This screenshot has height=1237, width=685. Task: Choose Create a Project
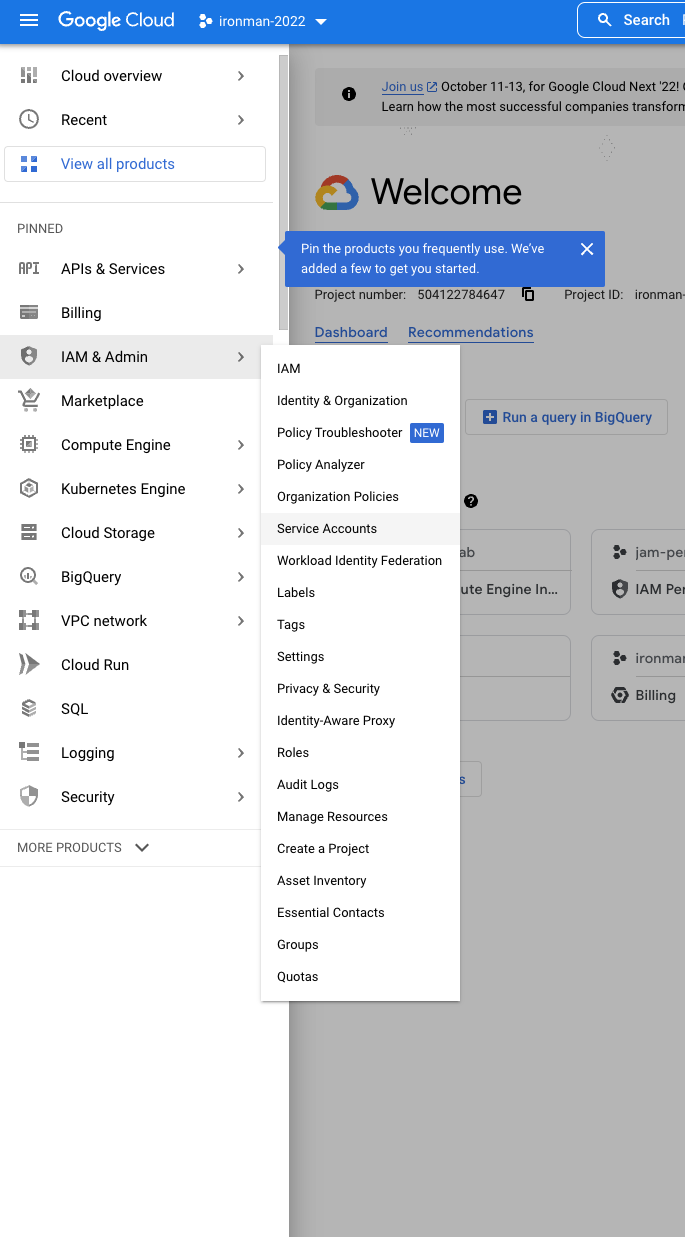pos(360,849)
